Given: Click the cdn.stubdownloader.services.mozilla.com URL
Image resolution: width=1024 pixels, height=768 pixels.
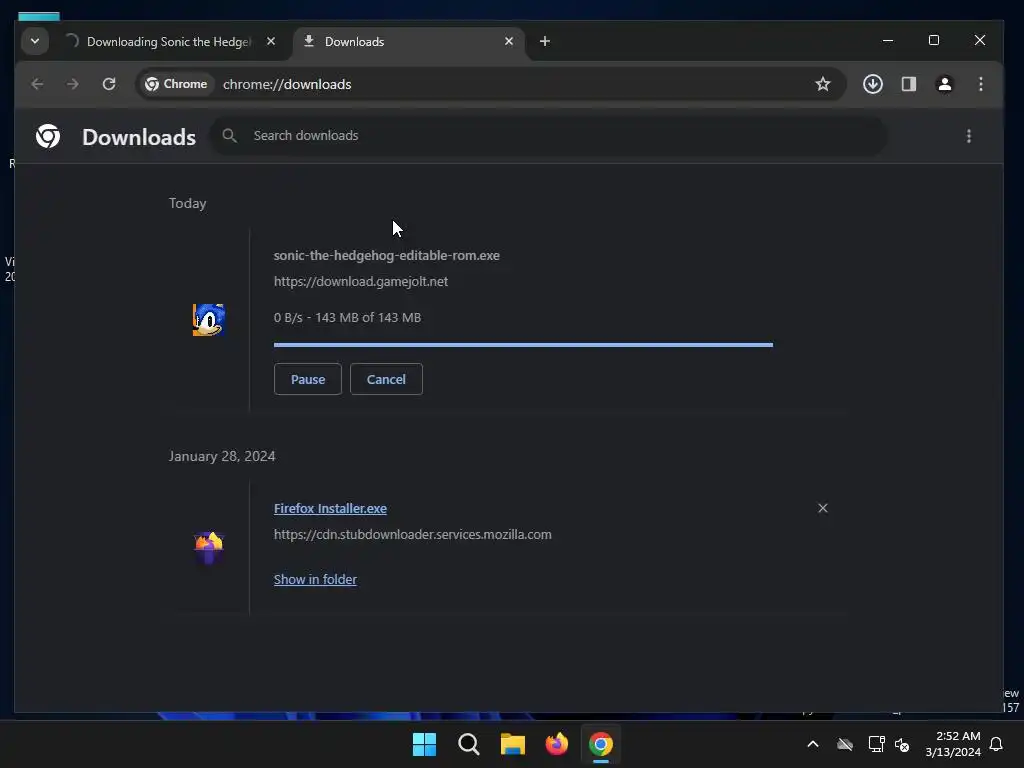Looking at the screenshot, I should coord(413,534).
